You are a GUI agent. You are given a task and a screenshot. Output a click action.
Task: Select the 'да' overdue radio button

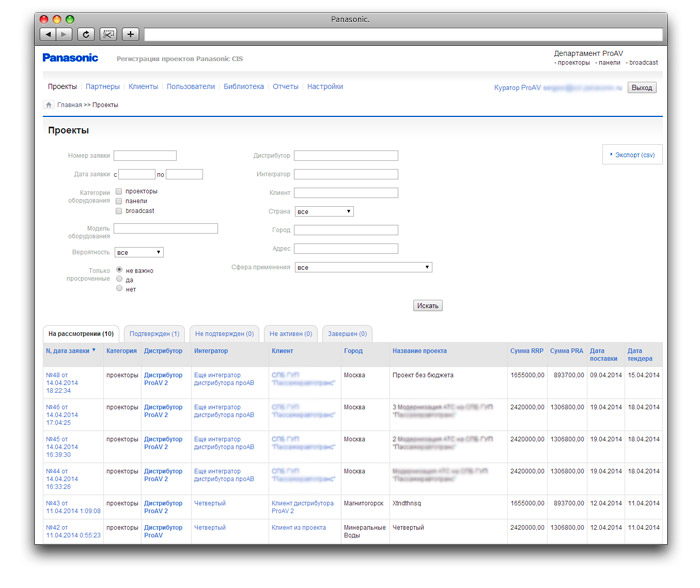point(120,279)
